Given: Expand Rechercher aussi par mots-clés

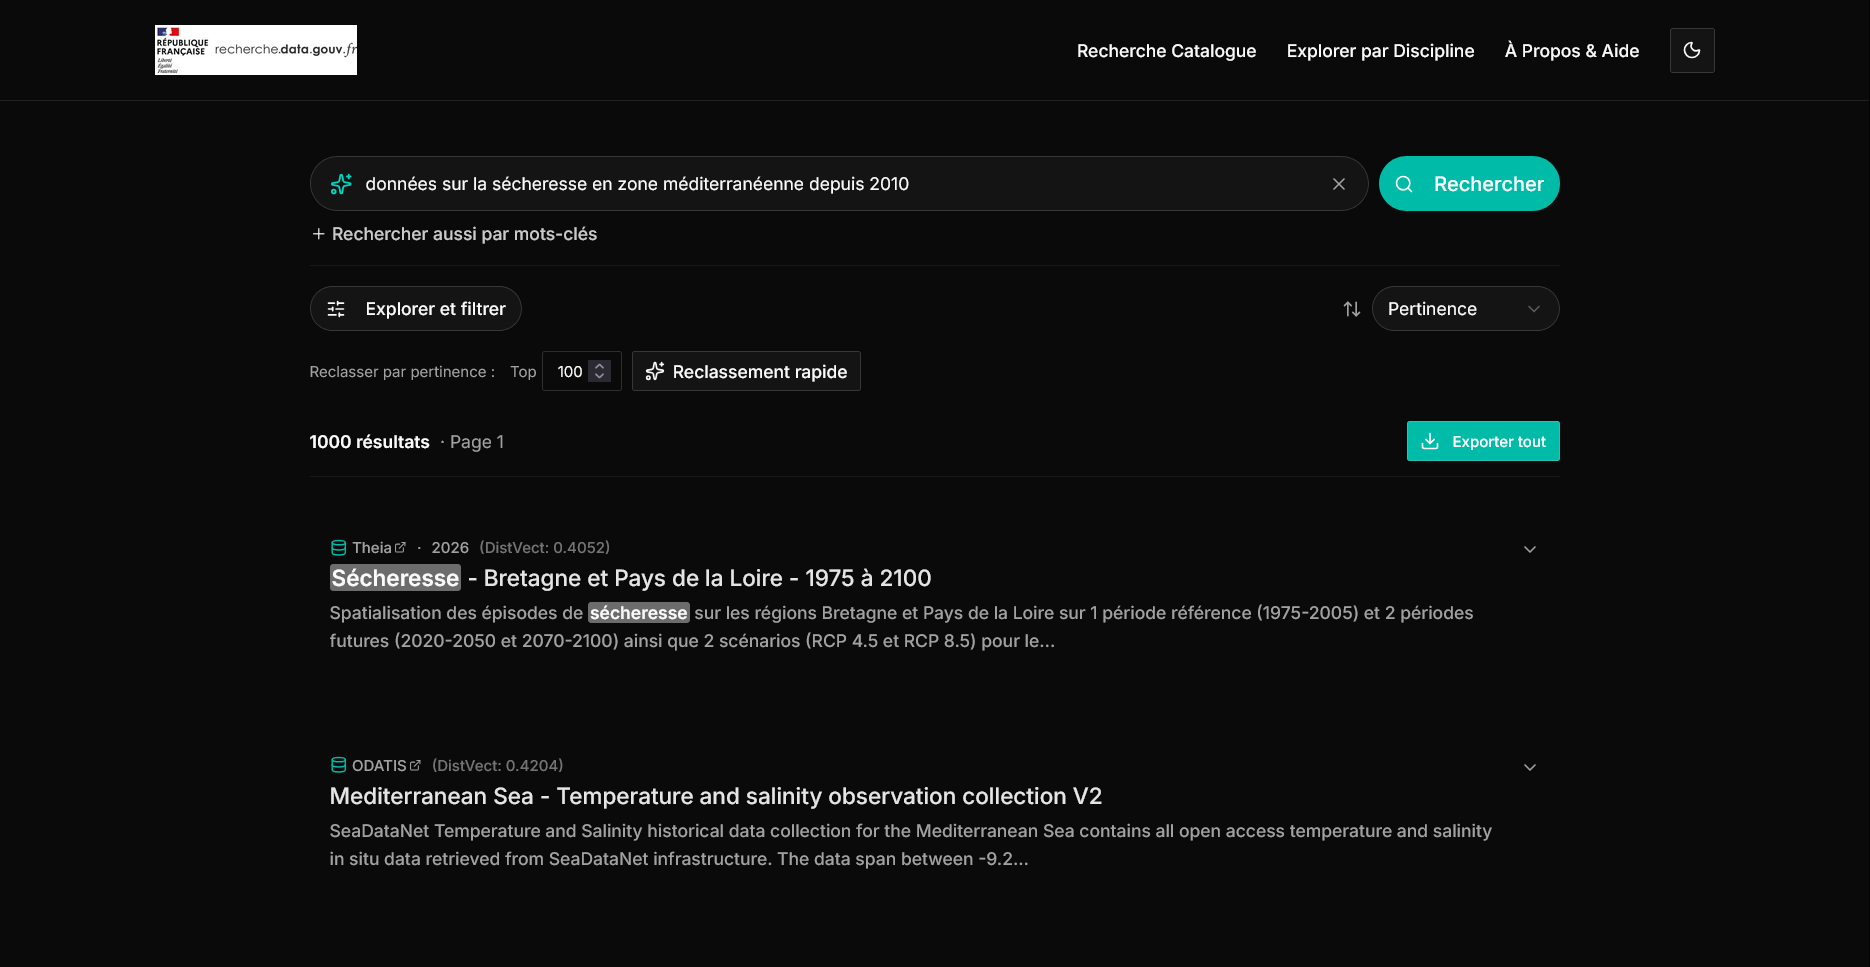Looking at the screenshot, I should [454, 234].
